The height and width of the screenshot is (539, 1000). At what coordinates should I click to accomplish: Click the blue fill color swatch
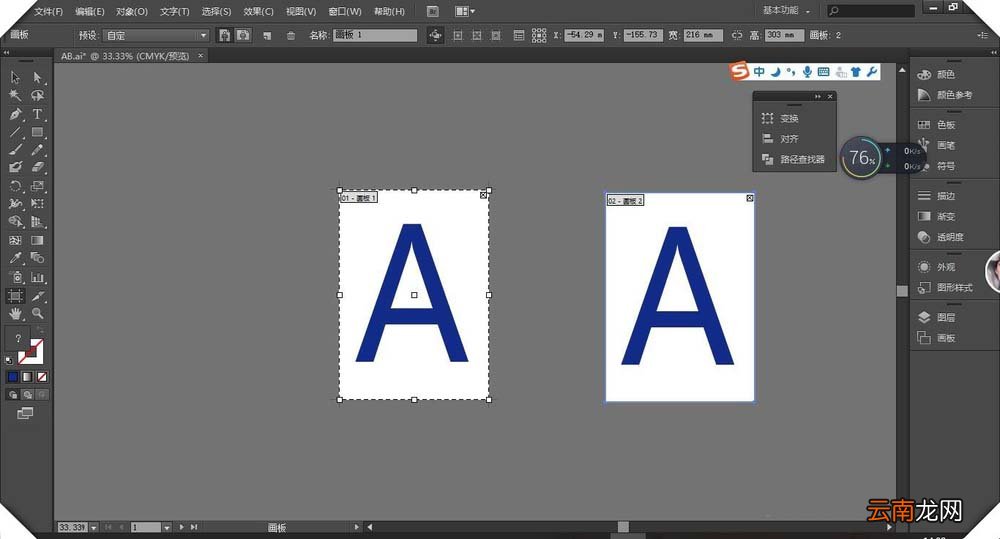click(13, 377)
